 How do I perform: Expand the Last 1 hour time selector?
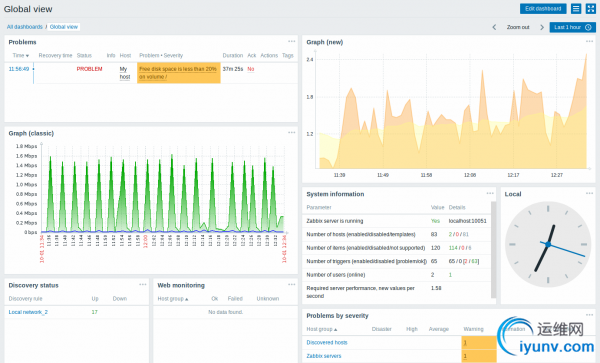572,27
